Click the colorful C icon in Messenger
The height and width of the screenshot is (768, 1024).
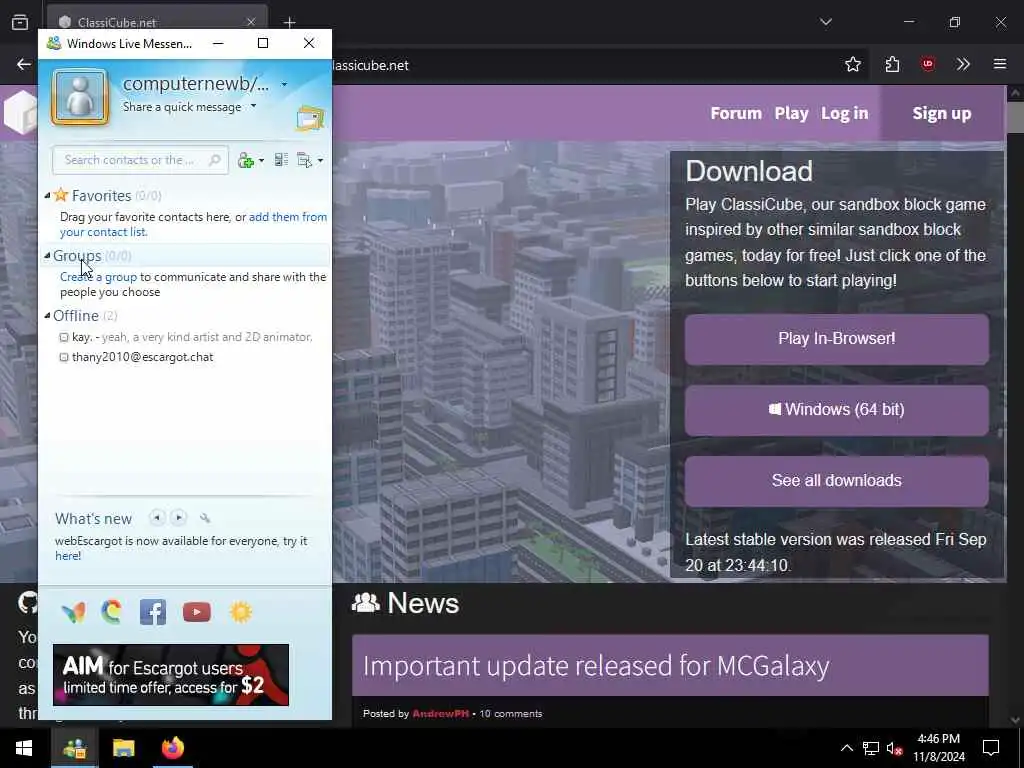pos(112,612)
